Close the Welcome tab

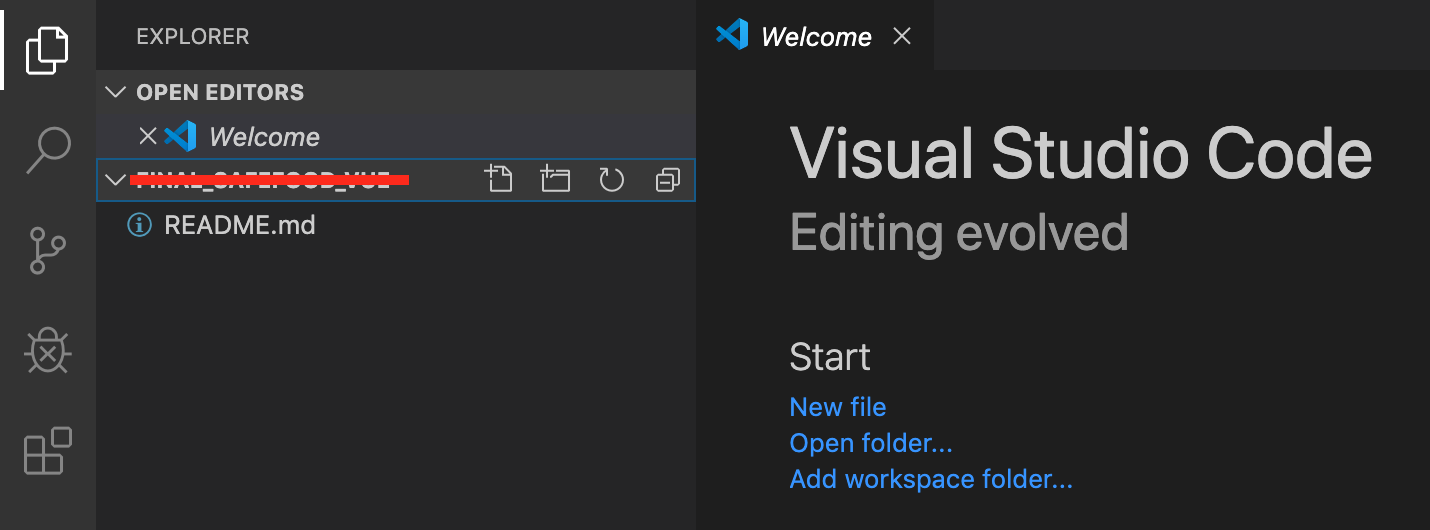[901, 36]
